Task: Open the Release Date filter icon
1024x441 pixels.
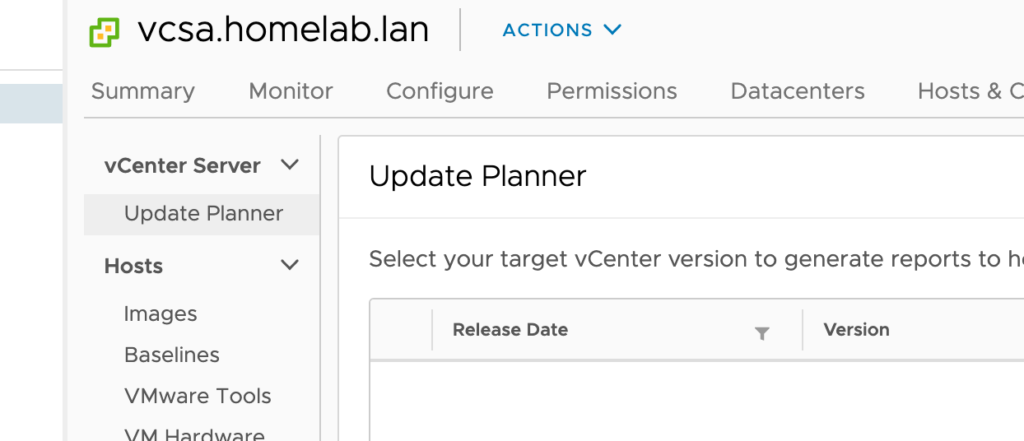Action: (761, 334)
